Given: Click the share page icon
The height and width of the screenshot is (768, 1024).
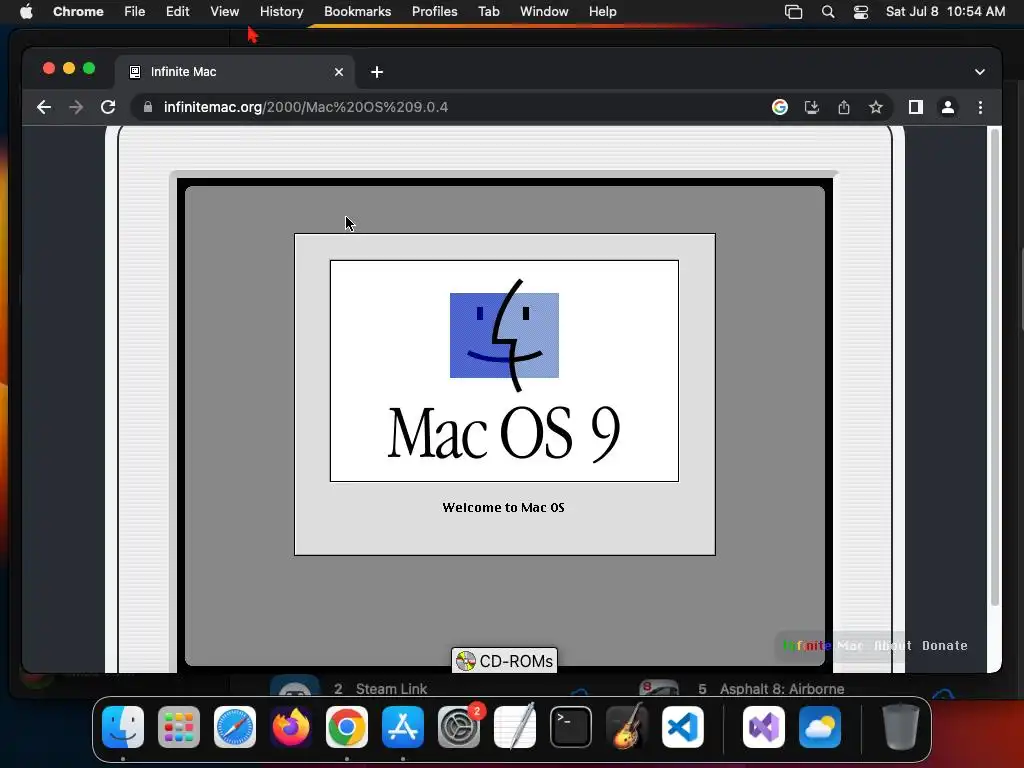Looking at the screenshot, I should 844,107.
